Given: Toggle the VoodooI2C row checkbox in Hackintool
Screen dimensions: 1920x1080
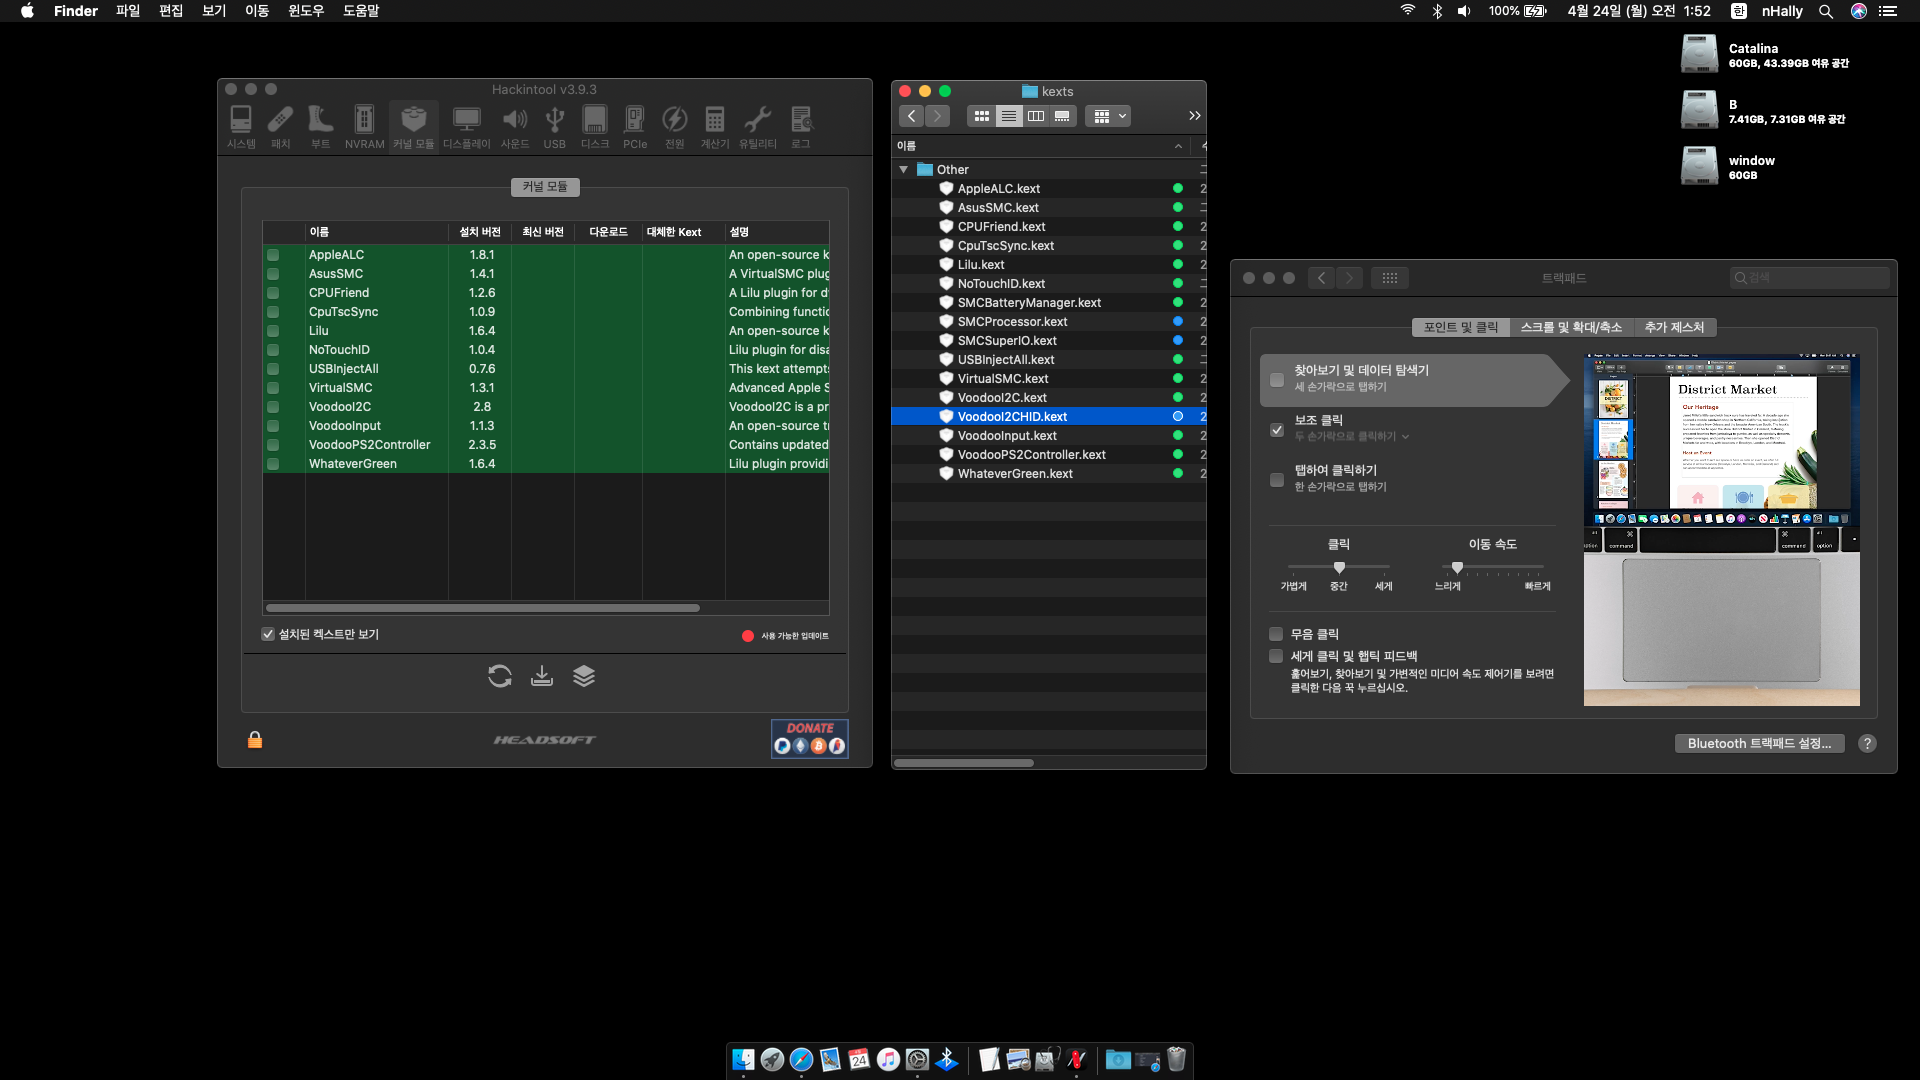Looking at the screenshot, I should (x=273, y=407).
